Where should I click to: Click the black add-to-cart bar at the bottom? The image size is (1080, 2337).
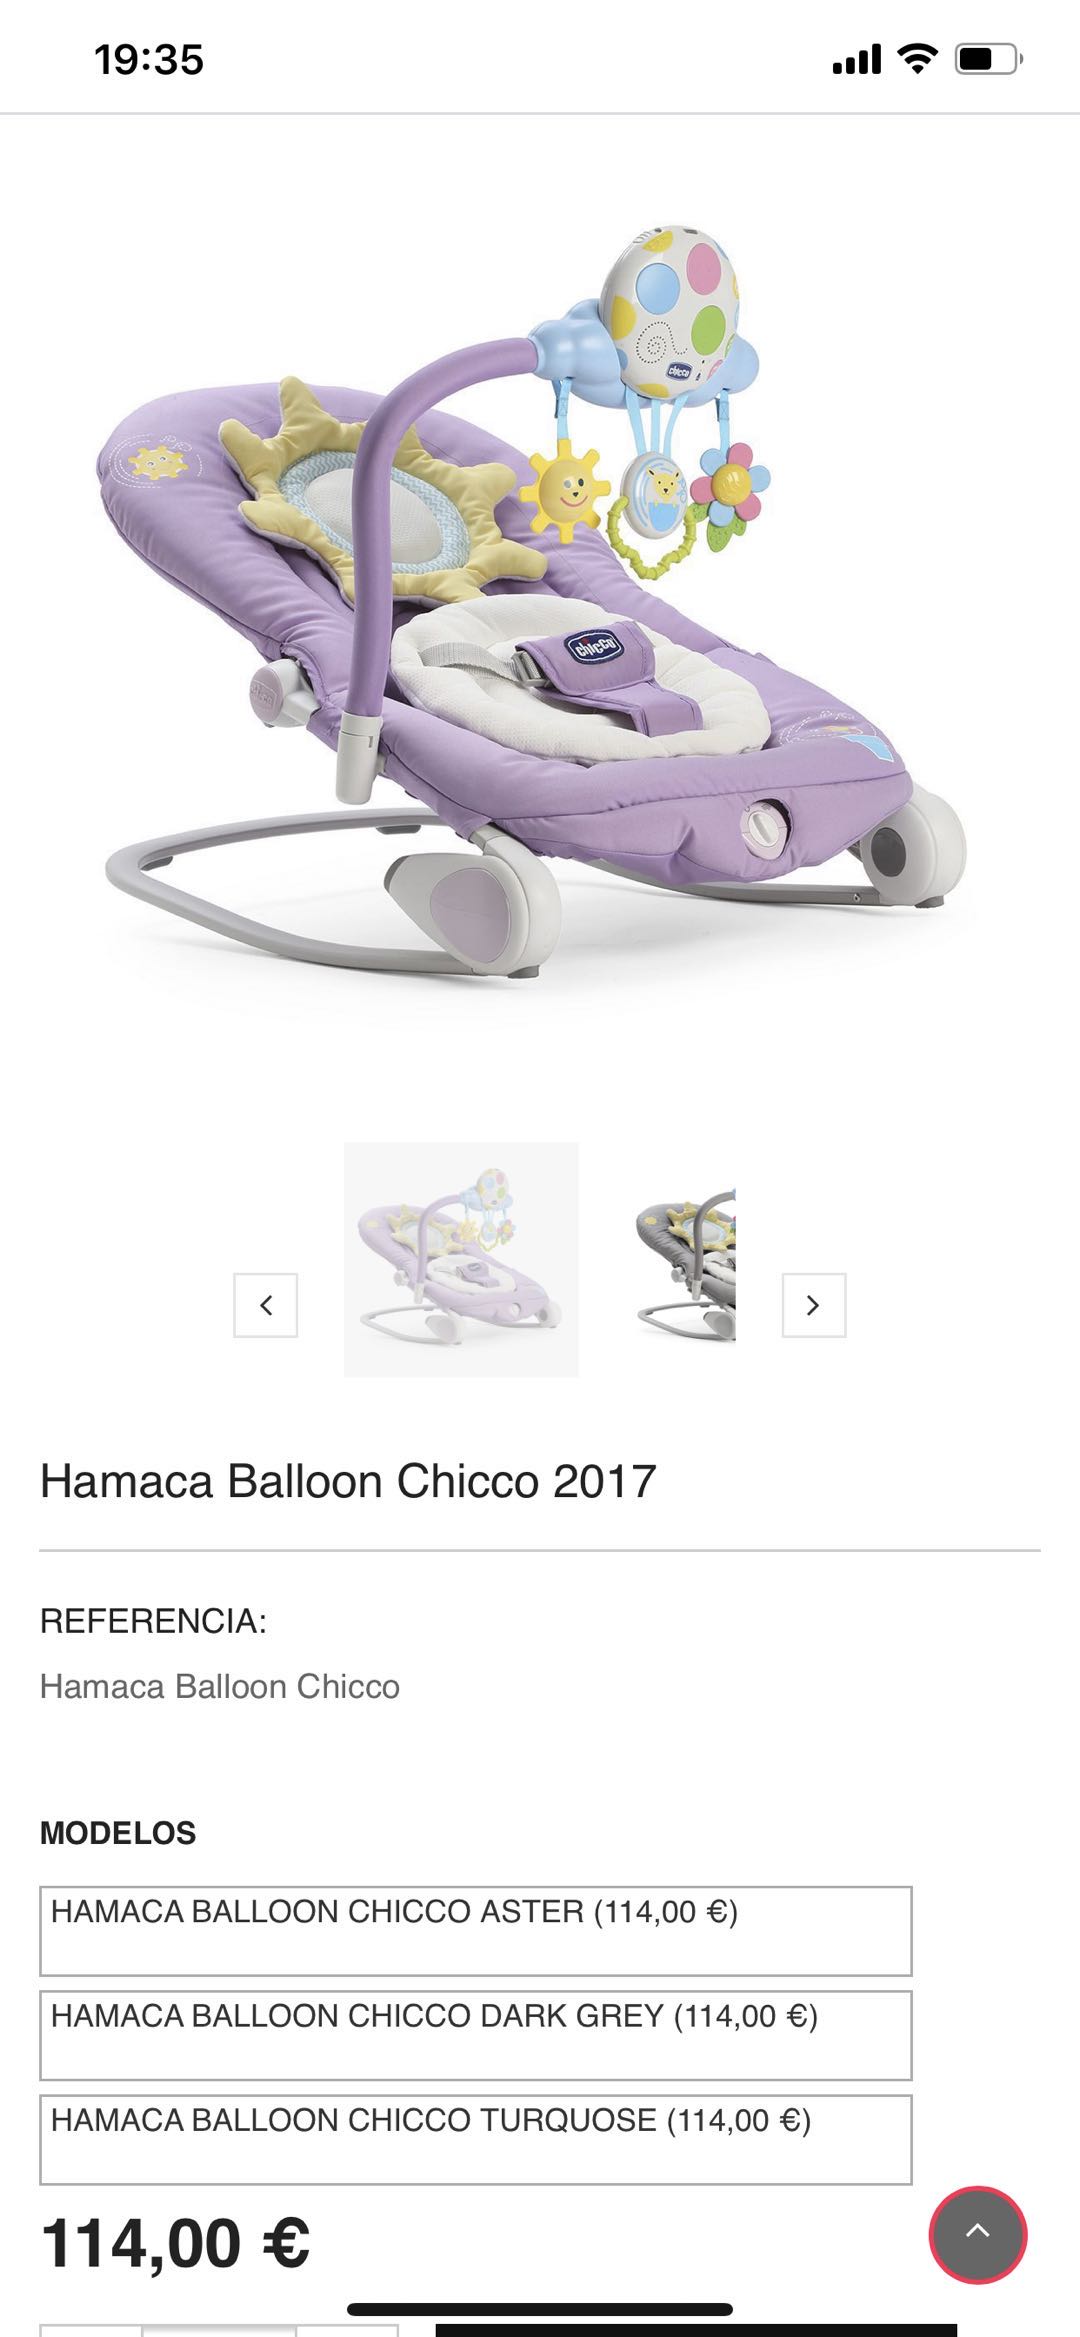[x=696, y=2330]
